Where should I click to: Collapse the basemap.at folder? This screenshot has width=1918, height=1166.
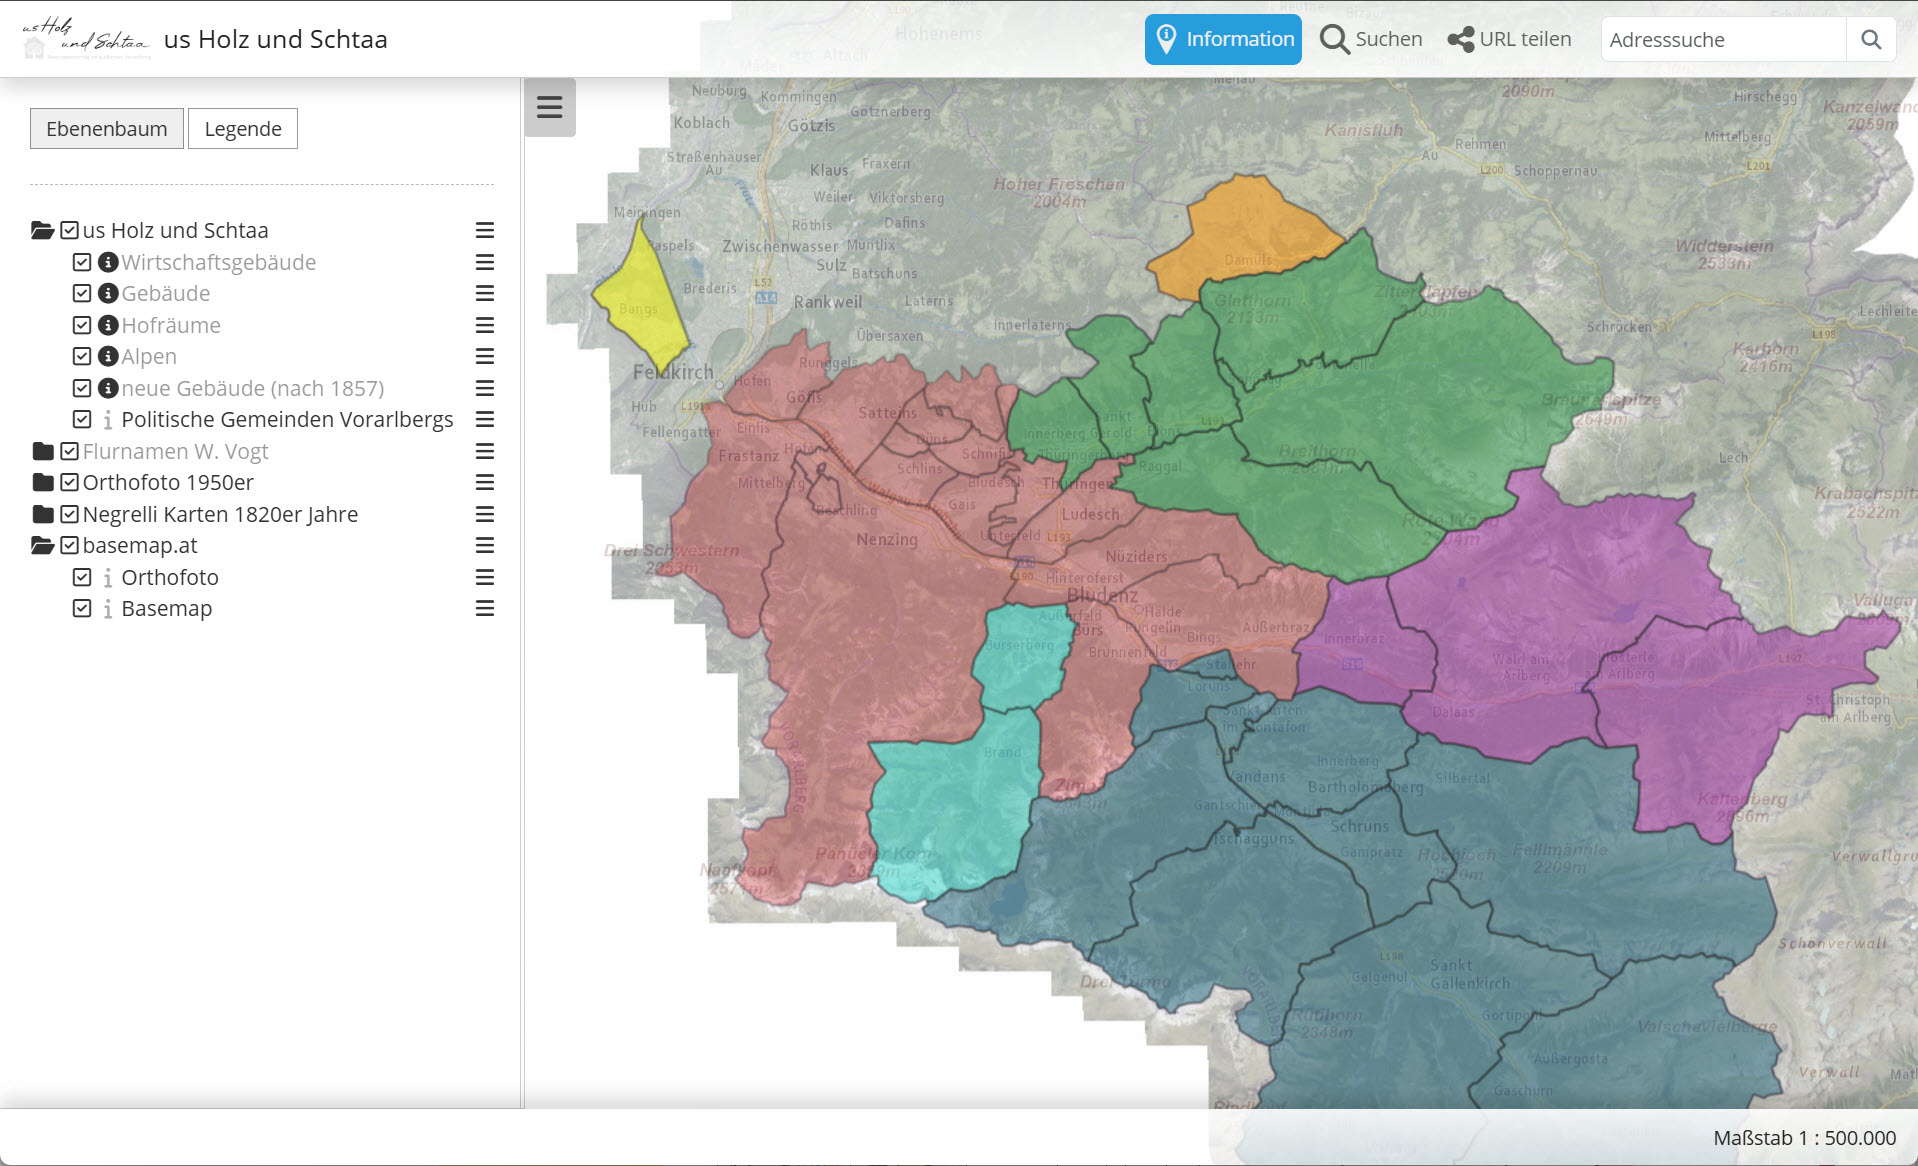pos(42,545)
